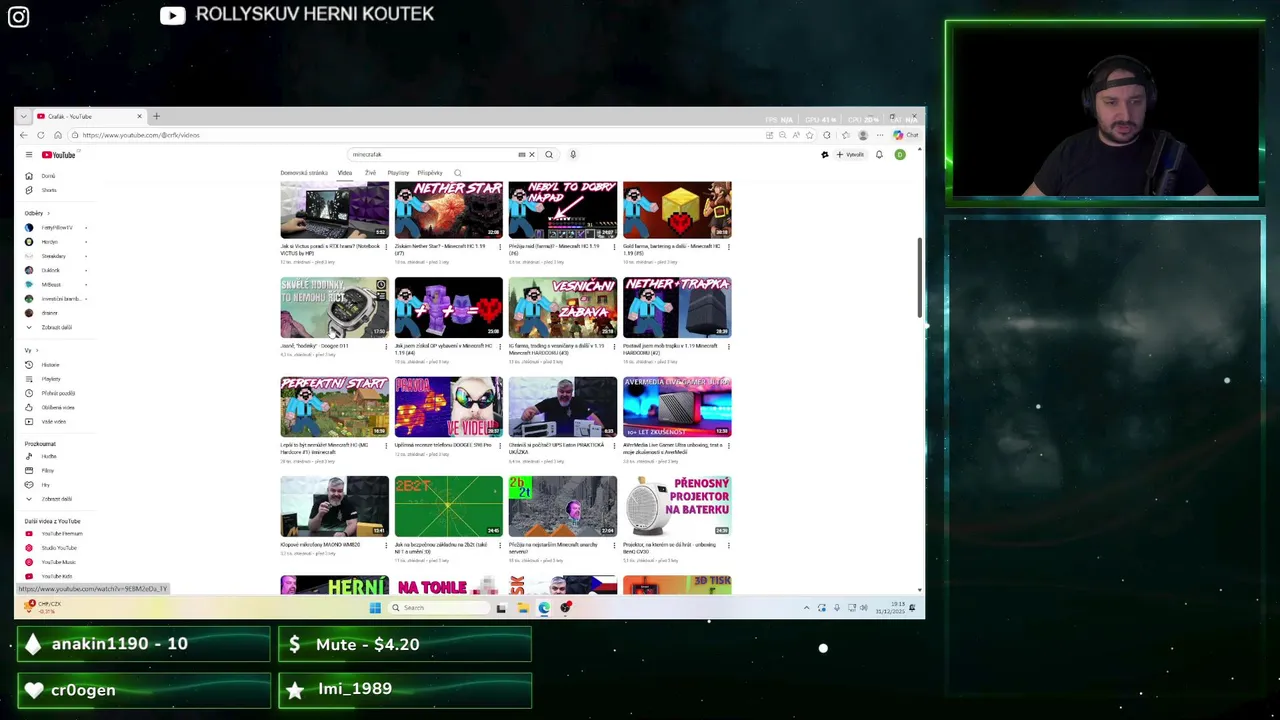Select the Videa channel tab
The height and width of the screenshot is (720, 1280).
(344, 173)
